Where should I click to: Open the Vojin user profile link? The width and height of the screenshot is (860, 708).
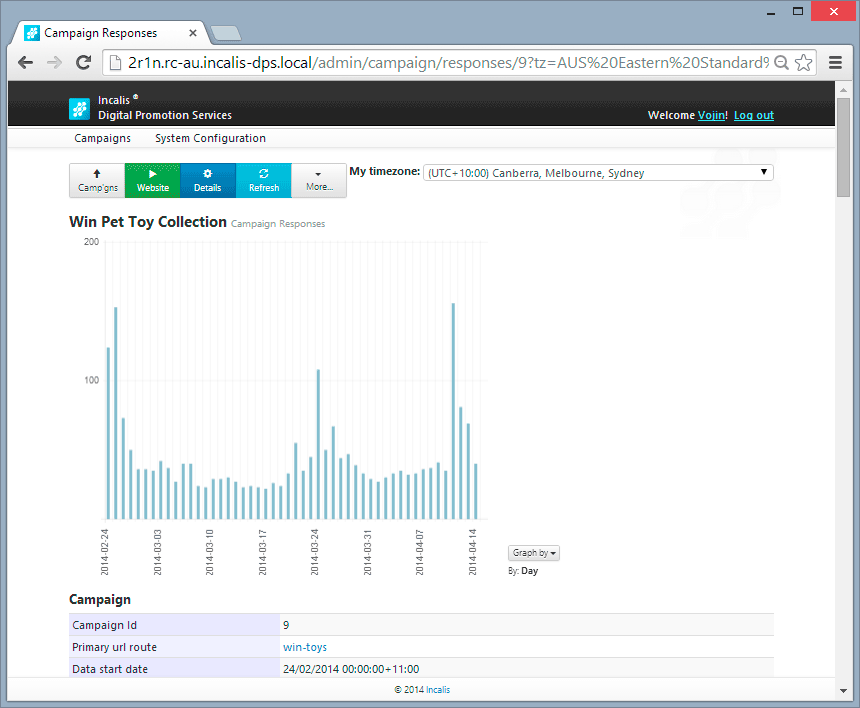click(x=711, y=115)
